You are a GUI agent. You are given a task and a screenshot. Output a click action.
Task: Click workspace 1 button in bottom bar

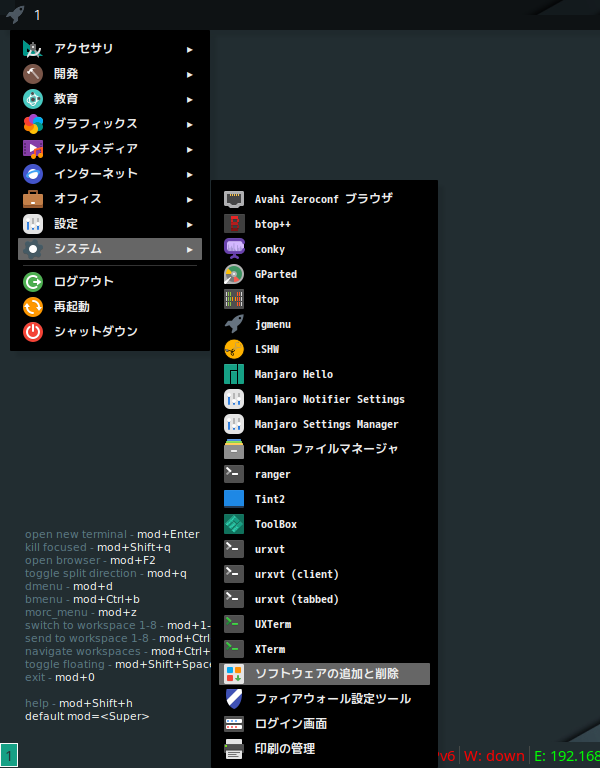pos(9,755)
